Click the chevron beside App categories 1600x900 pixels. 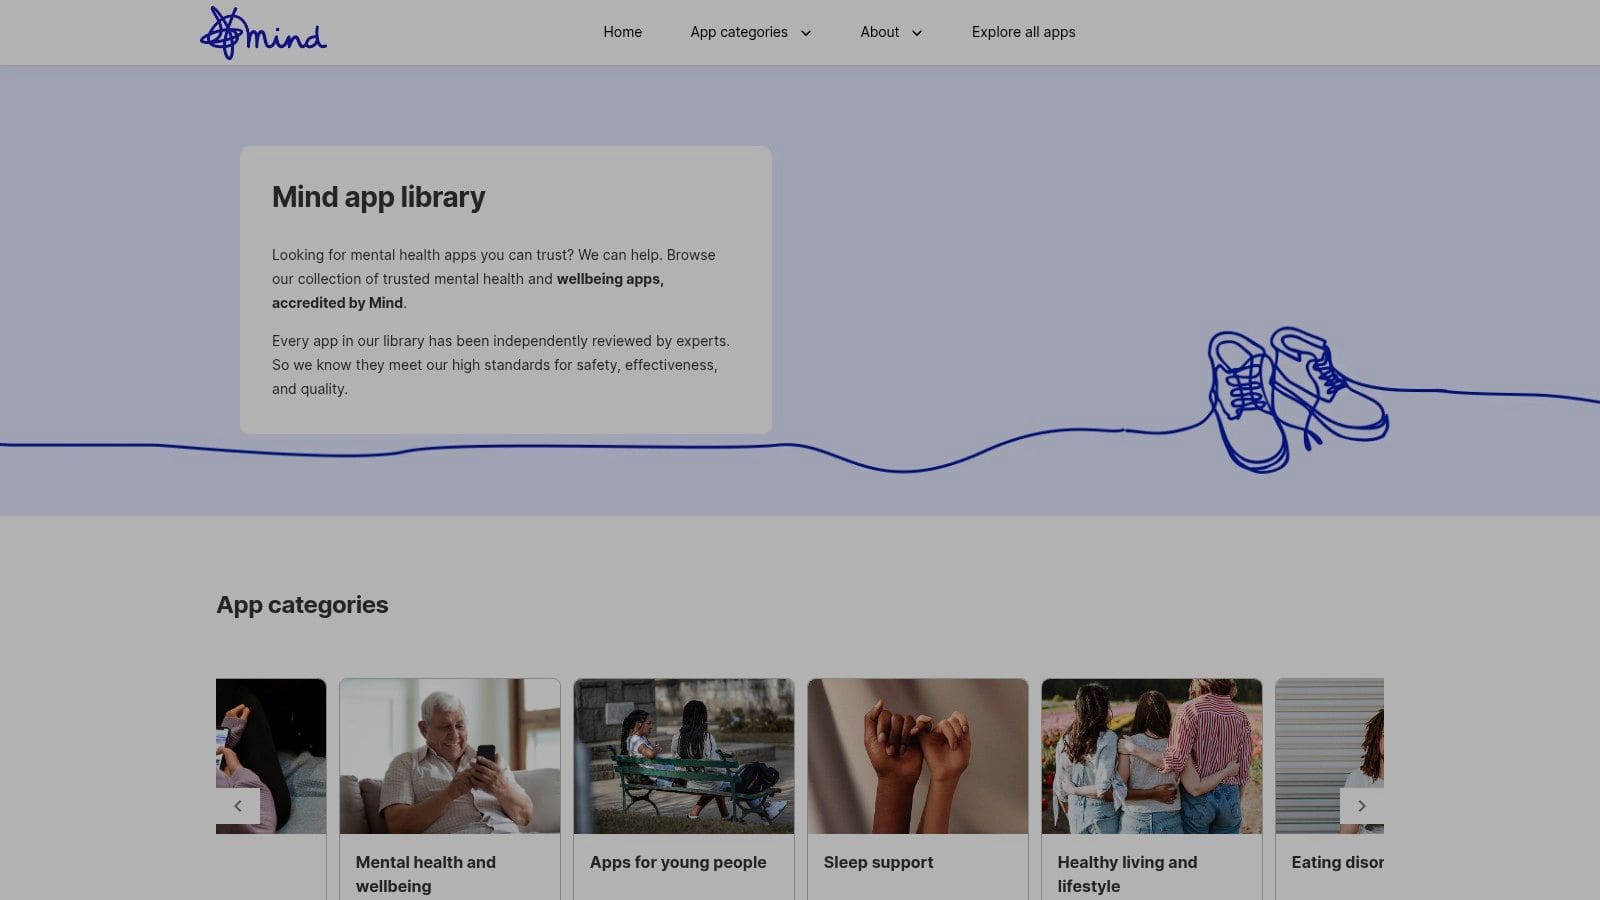[x=806, y=33]
